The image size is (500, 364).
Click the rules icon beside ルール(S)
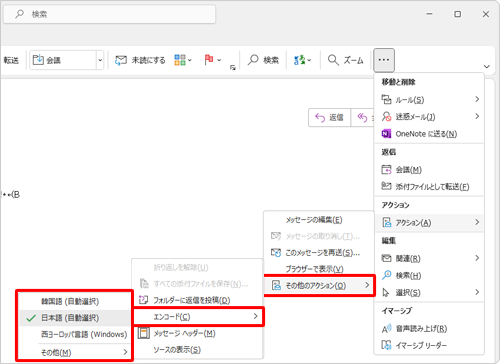pyautogui.click(x=386, y=99)
